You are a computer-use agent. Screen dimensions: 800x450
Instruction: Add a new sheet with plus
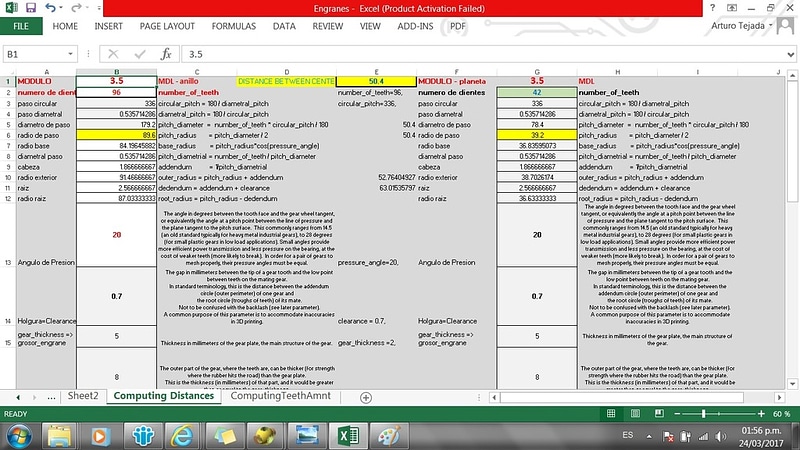(366, 397)
